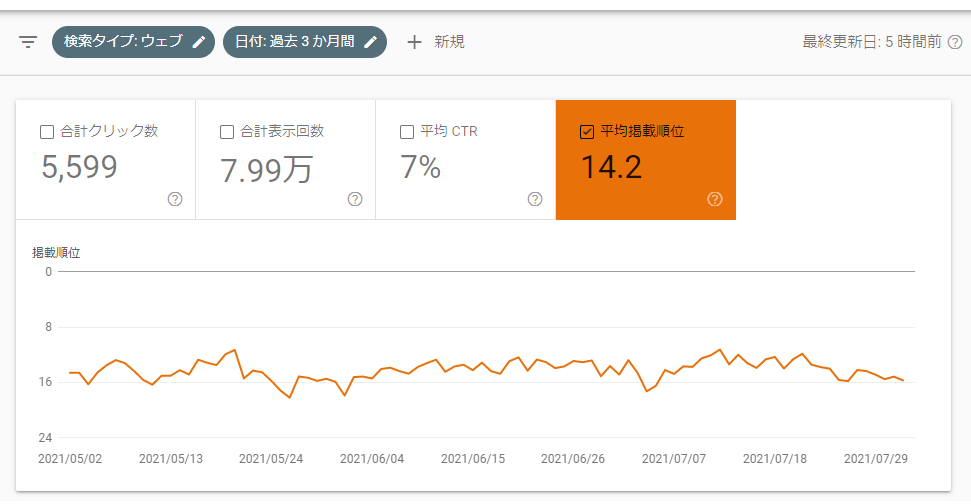Screen dimensions: 971x504
Task: Click the 掲載順位 axis title
Action: tap(56, 253)
